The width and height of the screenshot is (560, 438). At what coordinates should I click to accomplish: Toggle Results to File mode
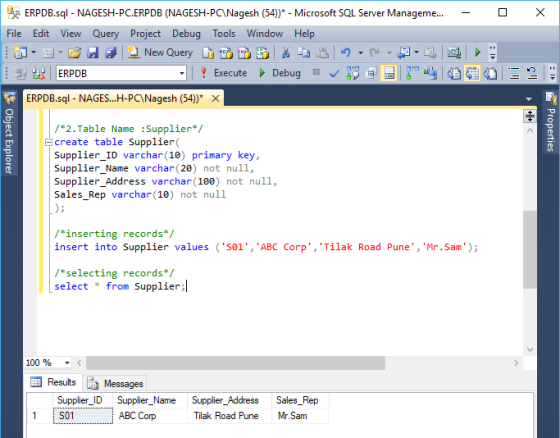click(x=491, y=74)
